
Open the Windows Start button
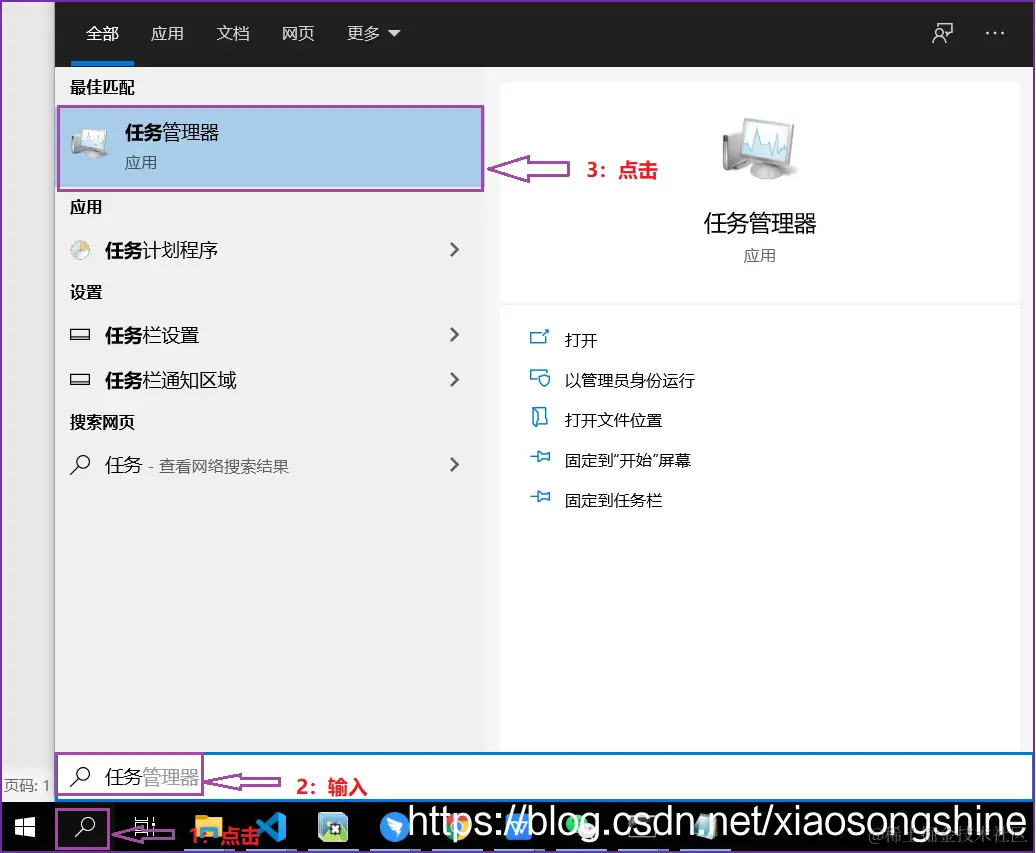[25, 827]
